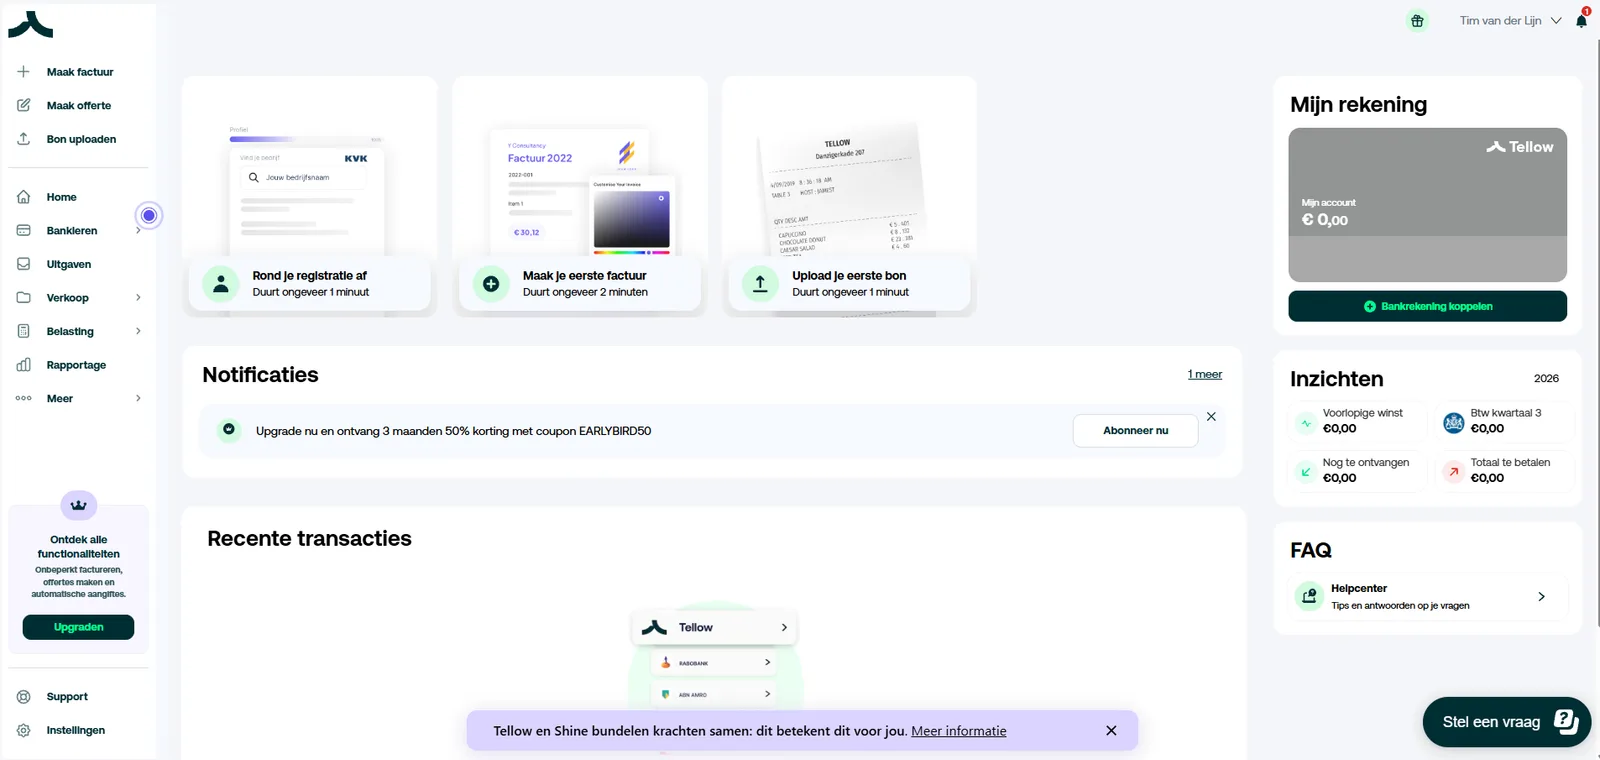Click the Upgraden button

coord(78,627)
